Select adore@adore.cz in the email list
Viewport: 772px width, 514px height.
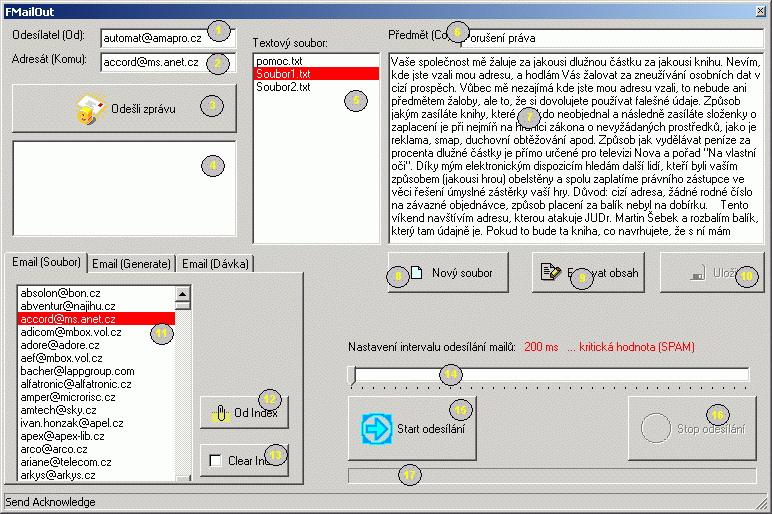pyautogui.click(x=96, y=345)
